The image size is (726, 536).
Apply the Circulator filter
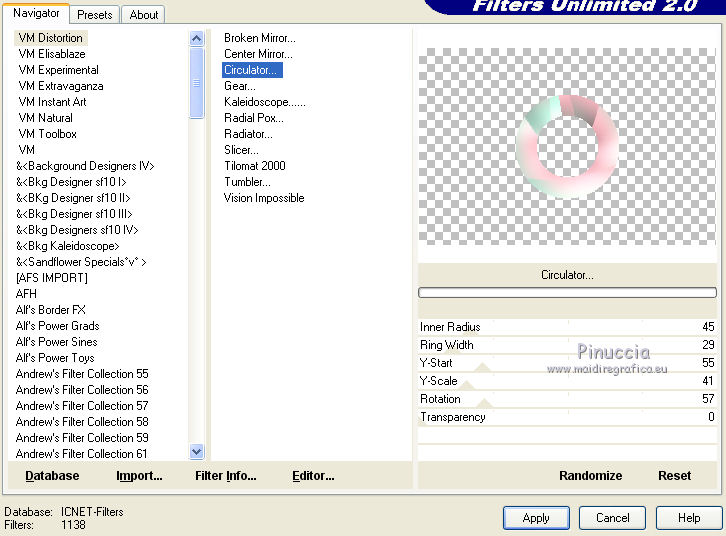tap(536, 518)
